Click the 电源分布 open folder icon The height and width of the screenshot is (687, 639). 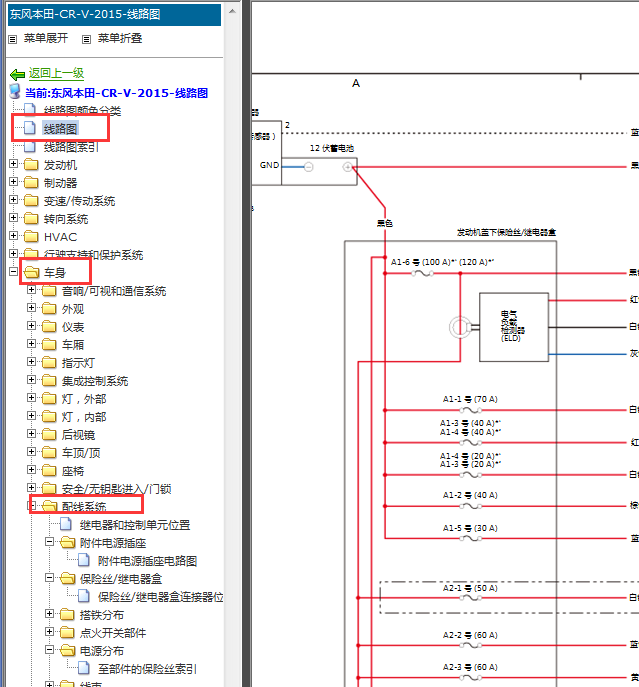coord(67,651)
